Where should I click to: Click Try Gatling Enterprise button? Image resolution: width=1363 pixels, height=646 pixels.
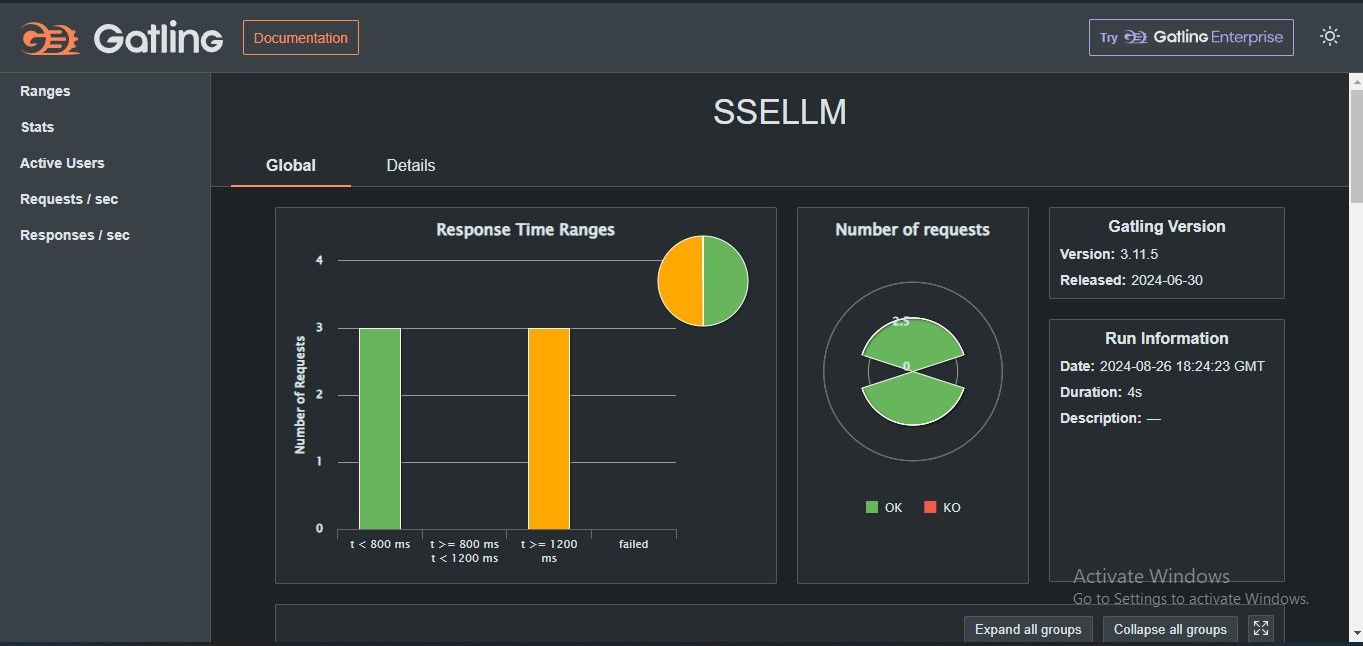(1191, 37)
